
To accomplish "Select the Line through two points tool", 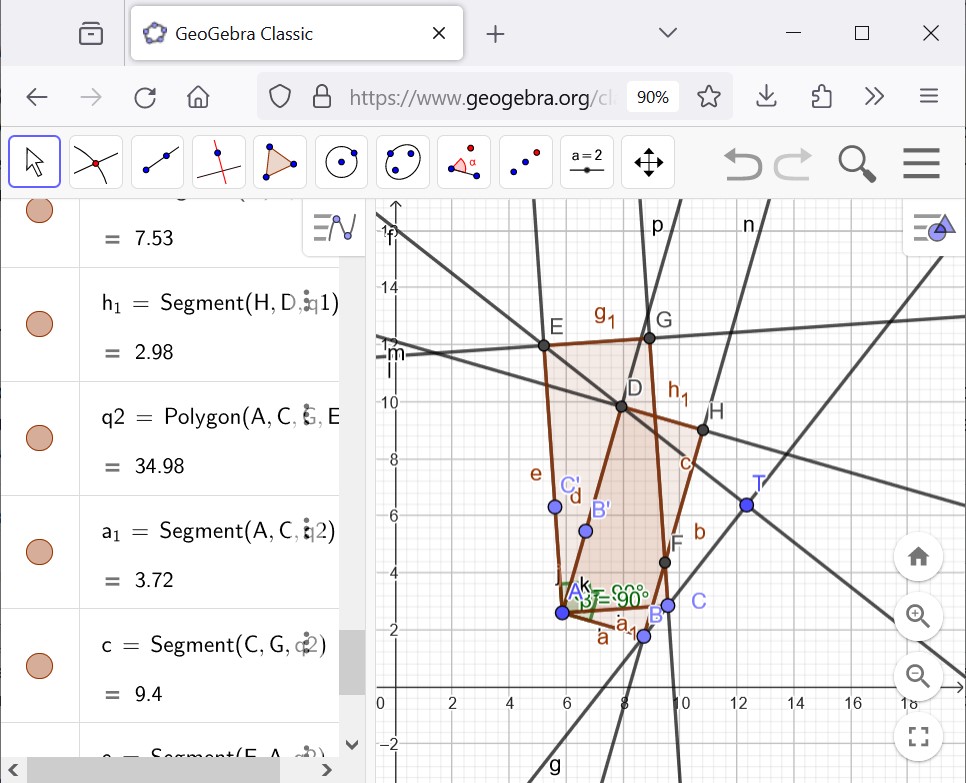I will click(157, 161).
